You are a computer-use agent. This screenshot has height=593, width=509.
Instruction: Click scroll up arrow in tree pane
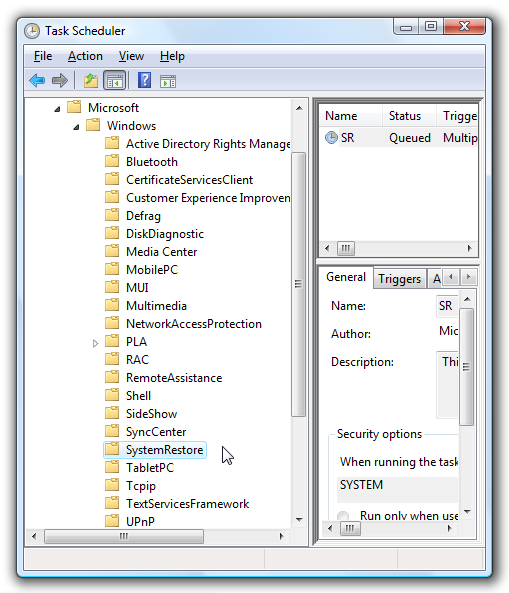point(299,108)
